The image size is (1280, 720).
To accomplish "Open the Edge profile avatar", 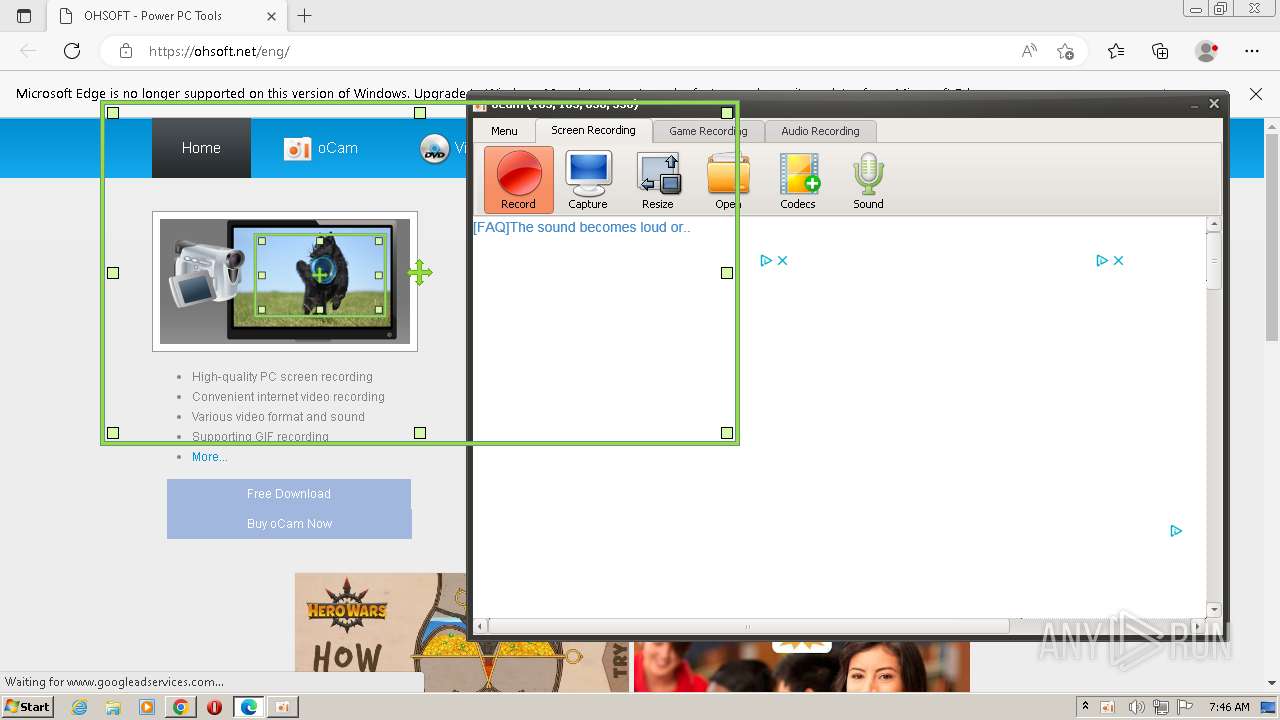I will coord(1207,51).
